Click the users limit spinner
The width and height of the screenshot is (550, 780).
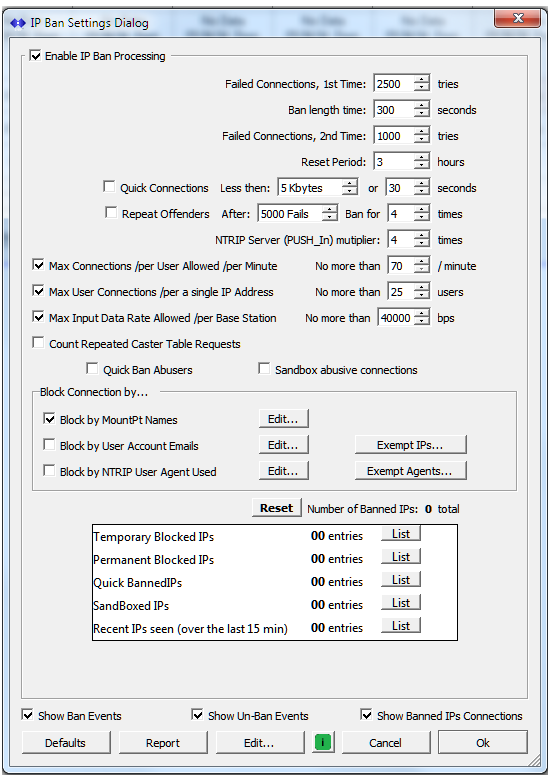[422, 291]
